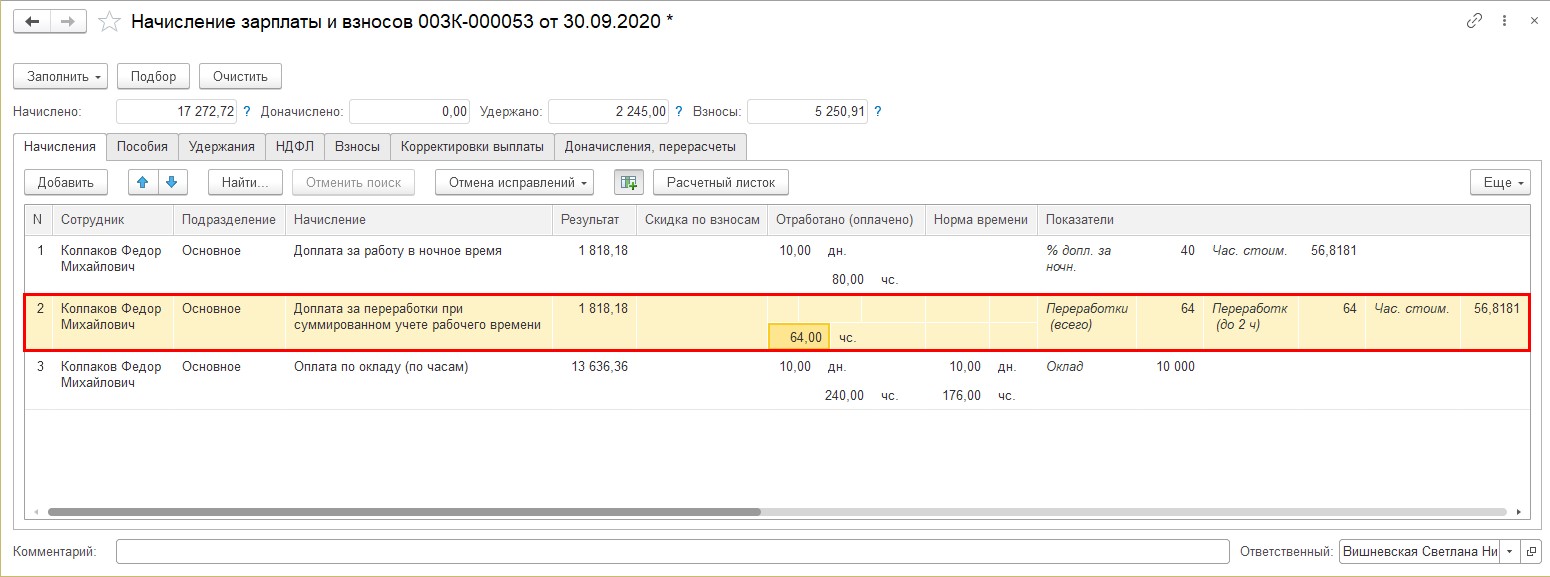Click the highlighted 64,00 hours cell
Image resolution: width=1550 pixels, height=577 pixels.
pos(799,337)
